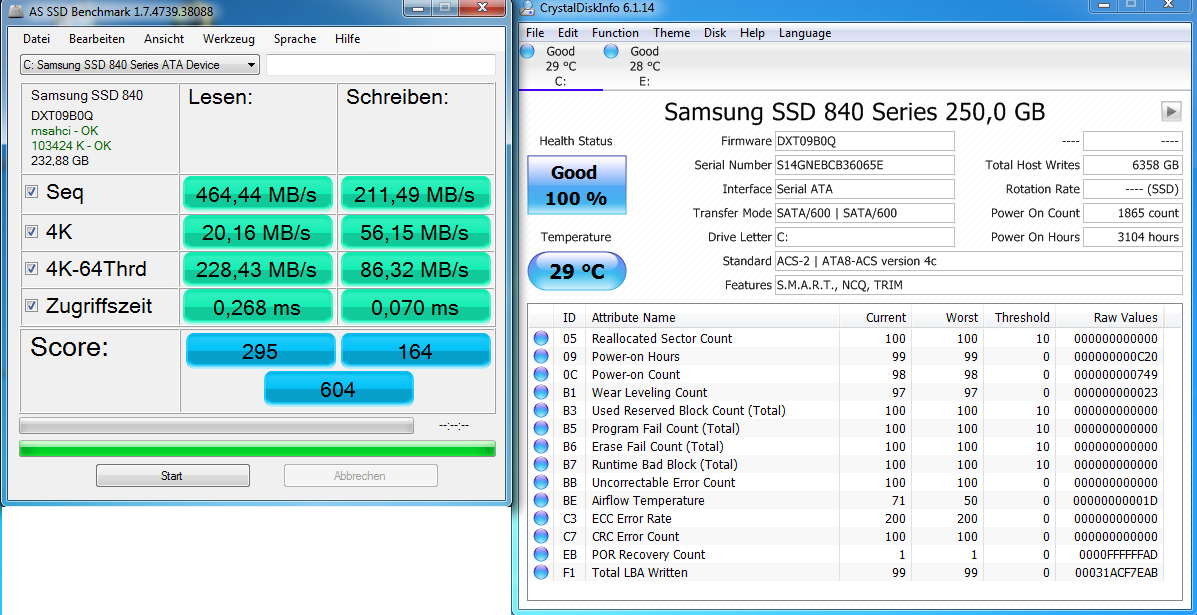Select the E: disk tab
This screenshot has height=615, width=1197.
pos(644,66)
